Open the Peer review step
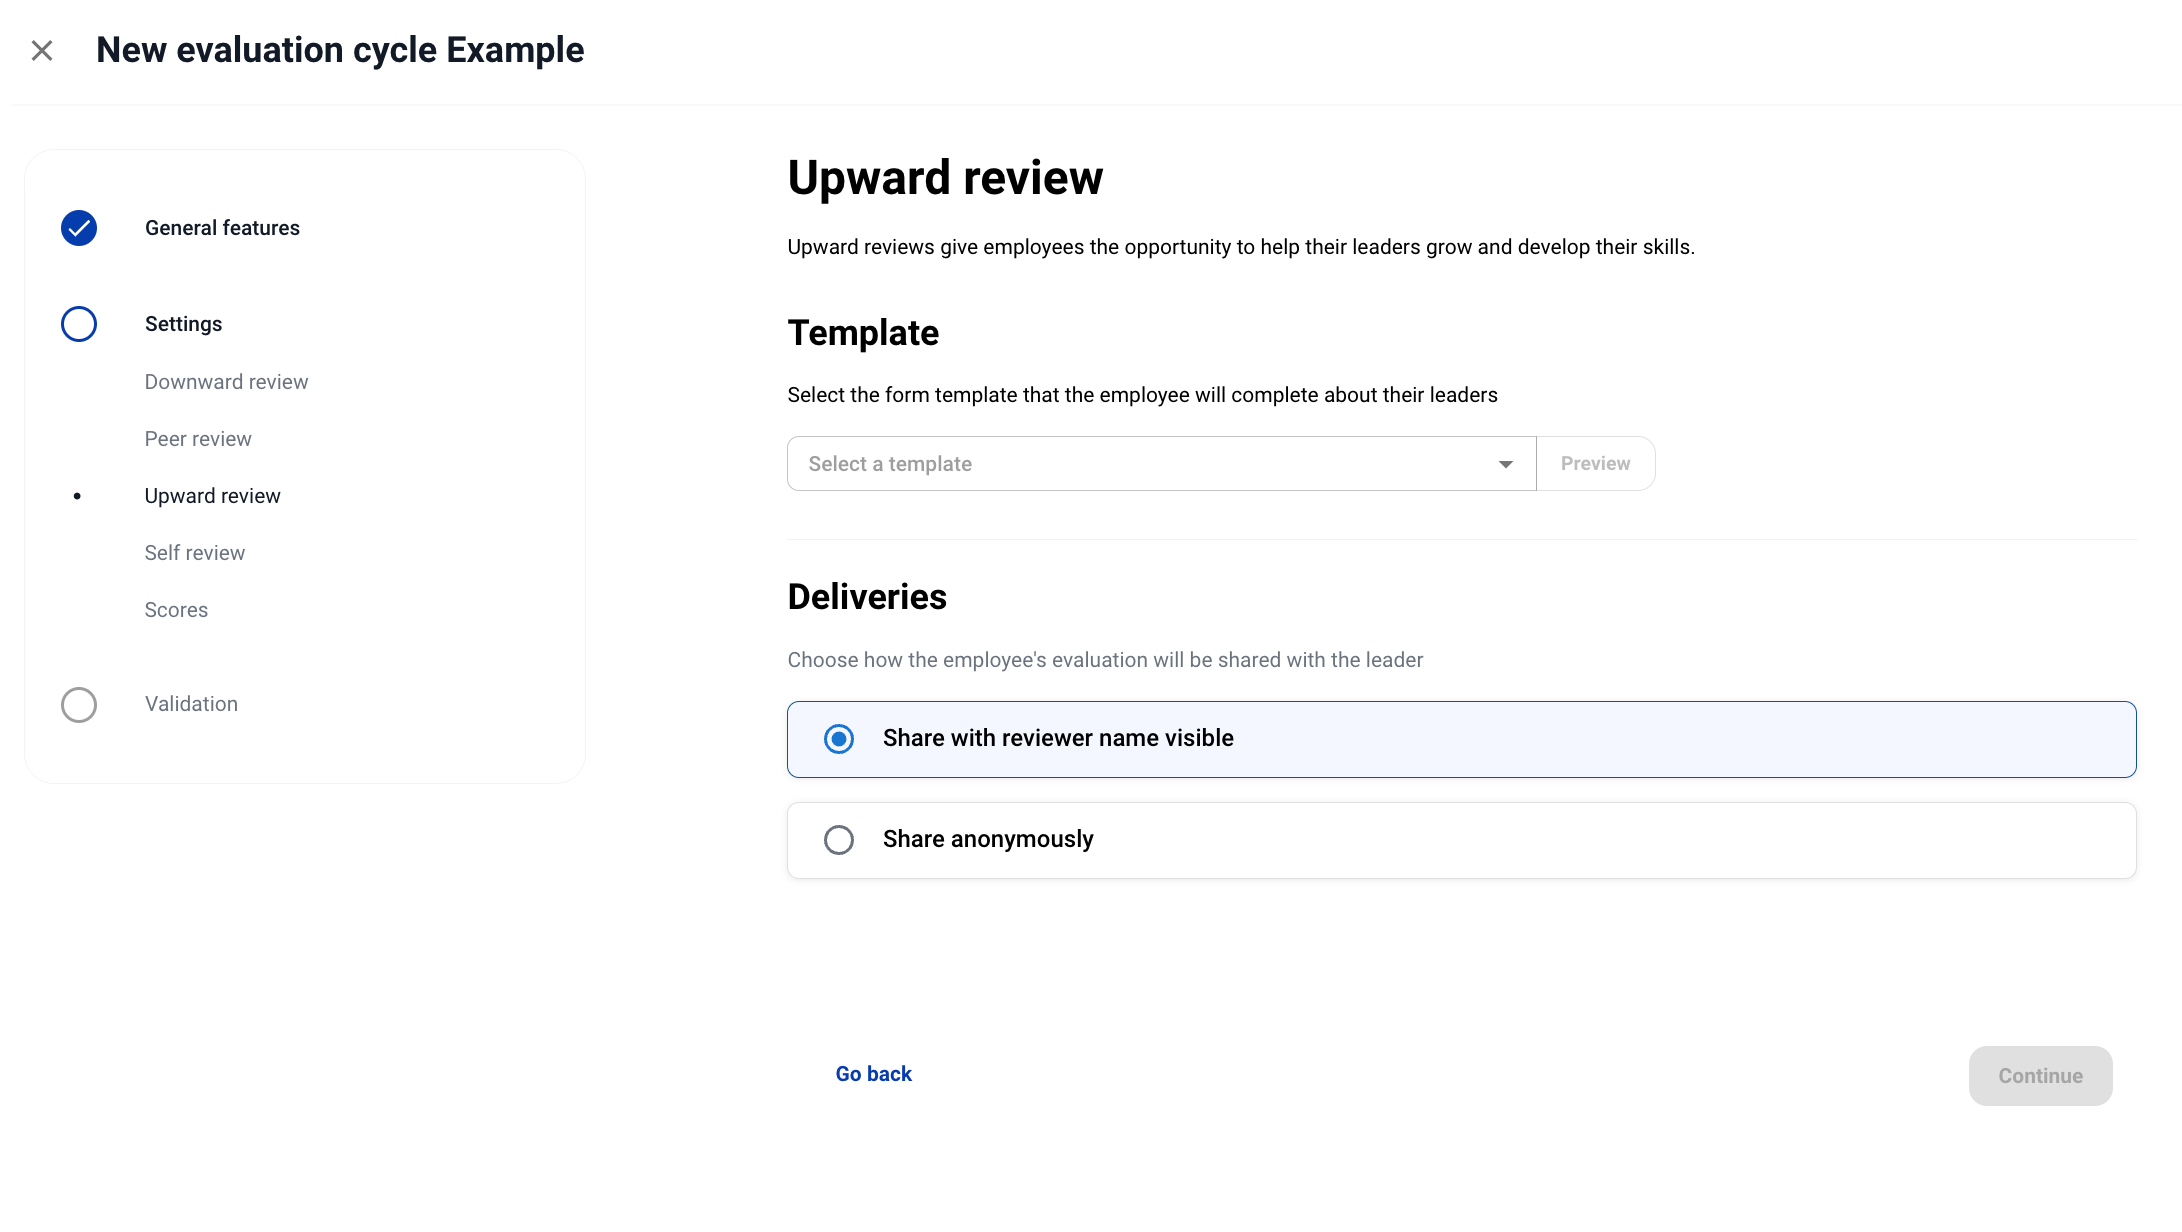The height and width of the screenshot is (1232, 2182). (198, 439)
